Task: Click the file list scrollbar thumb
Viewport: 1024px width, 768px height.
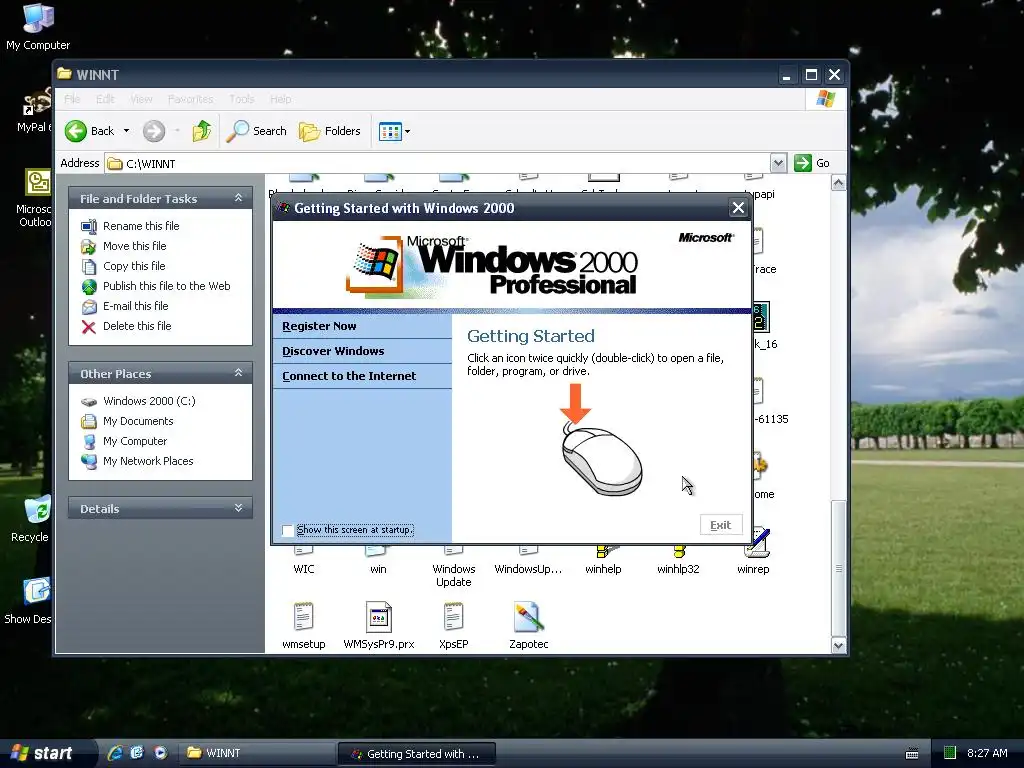Action: (839, 568)
